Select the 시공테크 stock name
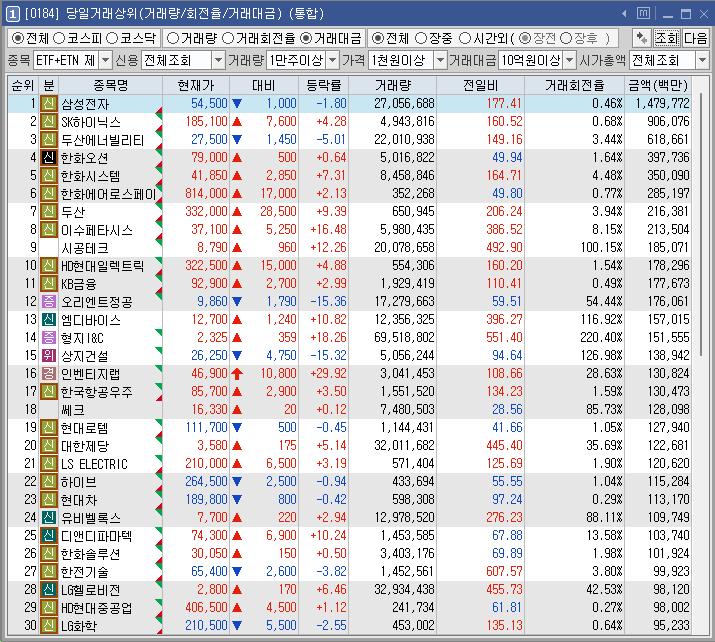 coord(85,248)
